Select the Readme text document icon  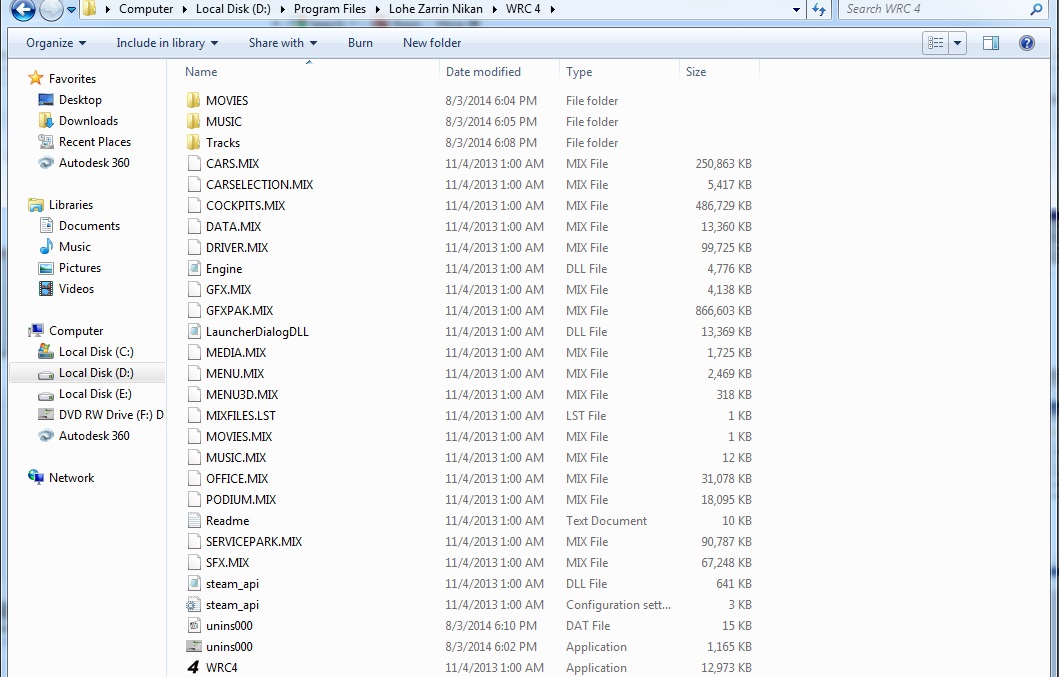(194, 520)
